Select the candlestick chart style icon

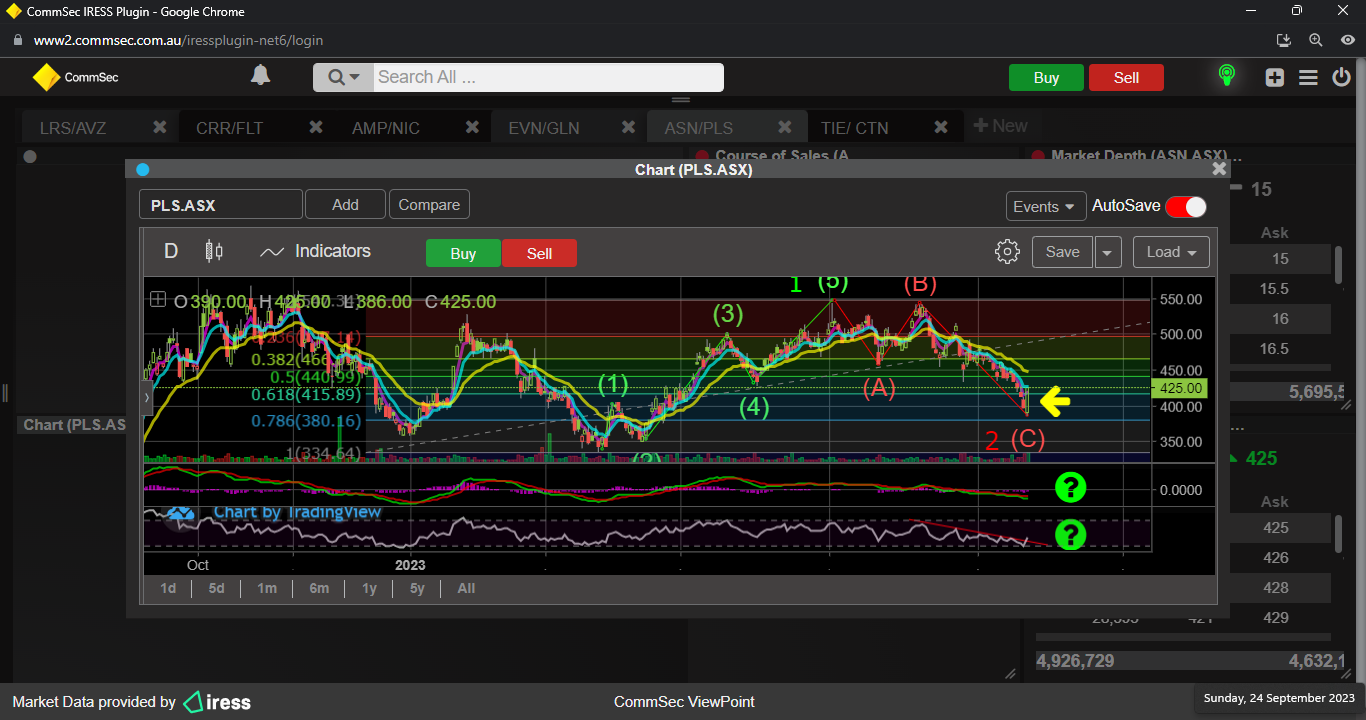click(x=214, y=252)
